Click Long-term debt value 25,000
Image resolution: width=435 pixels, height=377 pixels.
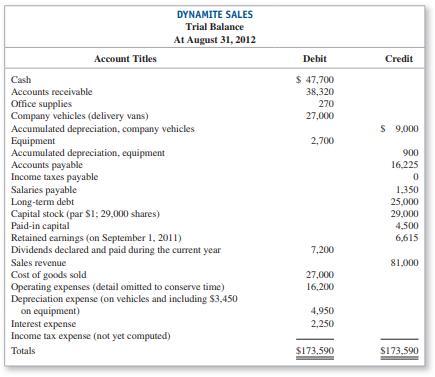point(405,202)
